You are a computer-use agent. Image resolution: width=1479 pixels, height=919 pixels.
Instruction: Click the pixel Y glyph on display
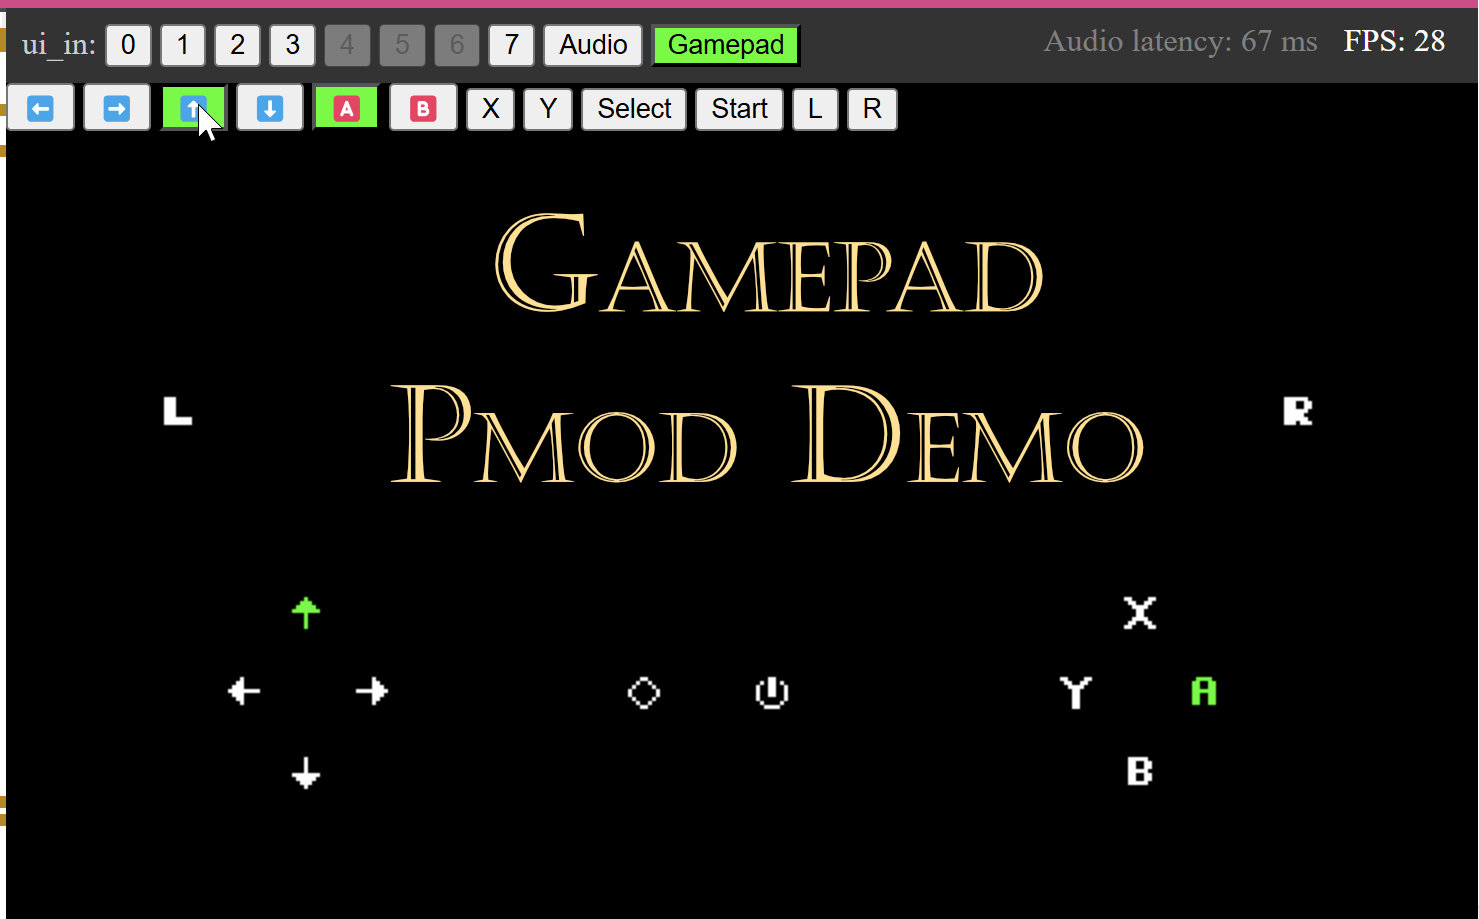point(1076,692)
